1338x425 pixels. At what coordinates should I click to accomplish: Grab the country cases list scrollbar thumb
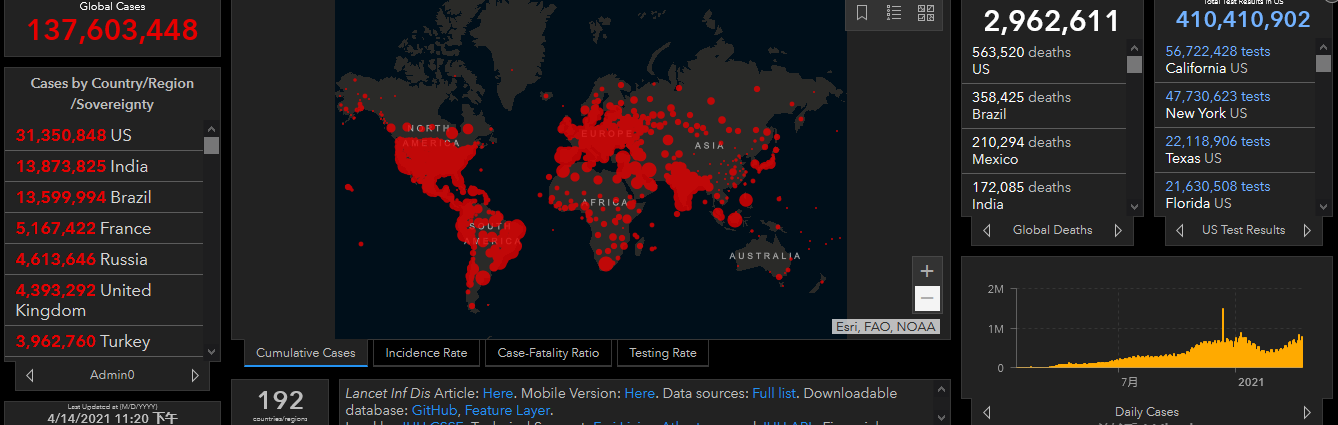tap(211, 146)
